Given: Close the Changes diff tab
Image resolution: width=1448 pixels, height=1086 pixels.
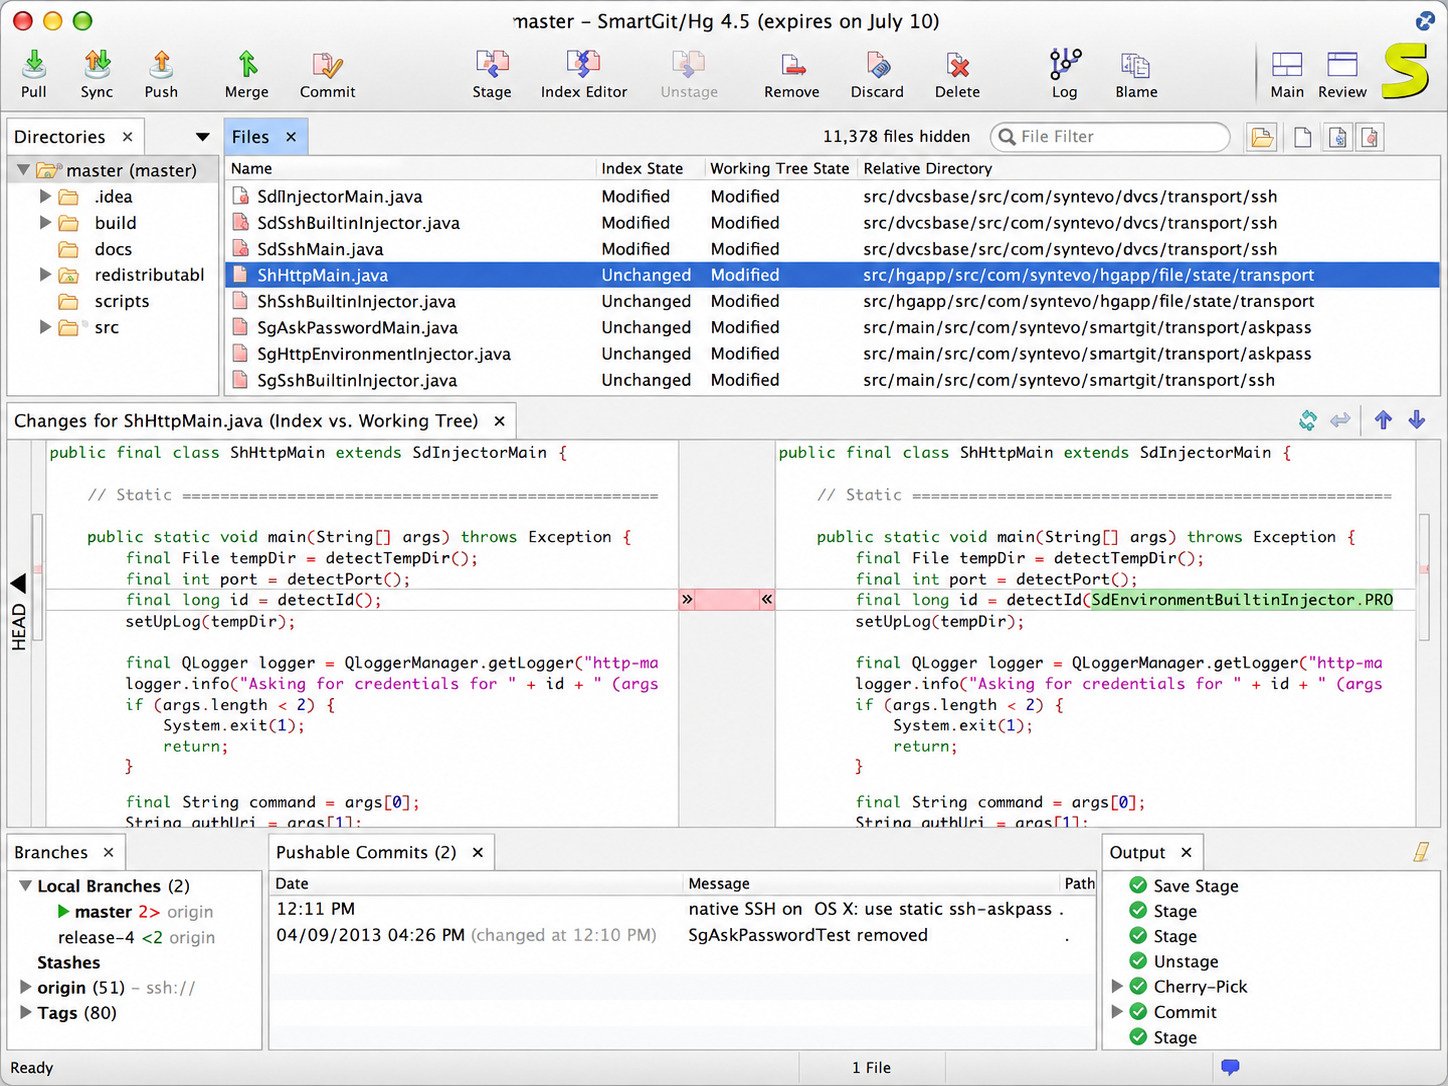Looking at the screenshot, I should [x=499, y=421].
